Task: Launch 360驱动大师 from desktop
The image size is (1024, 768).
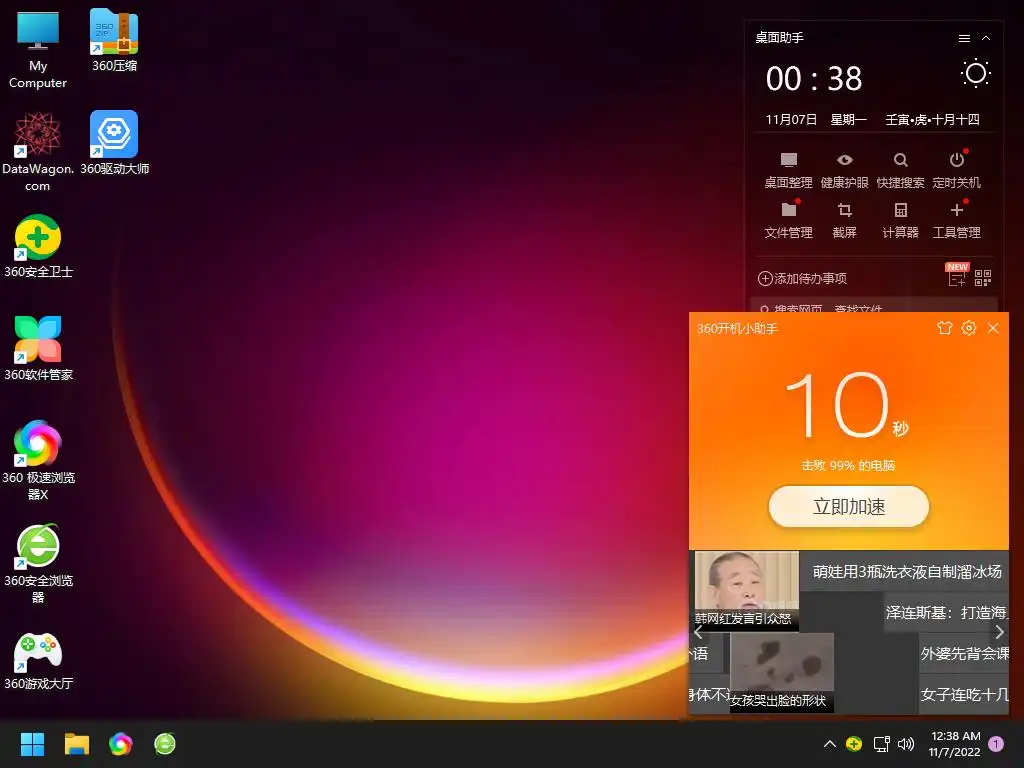Action: (114, 143)
